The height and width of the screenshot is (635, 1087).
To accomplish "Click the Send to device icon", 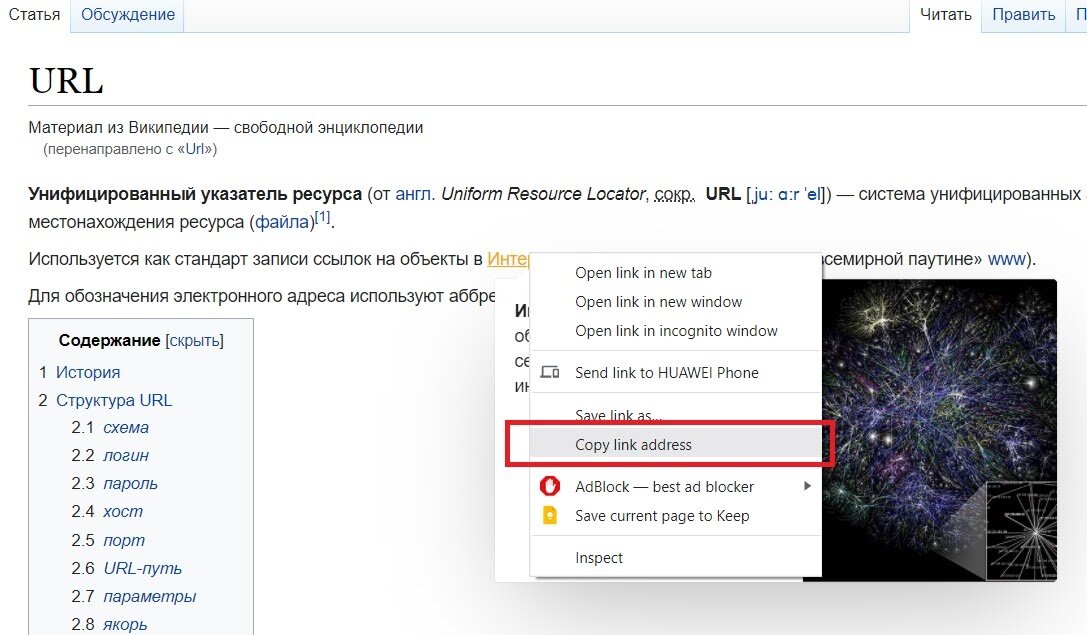I will click(x=550, y=372).
